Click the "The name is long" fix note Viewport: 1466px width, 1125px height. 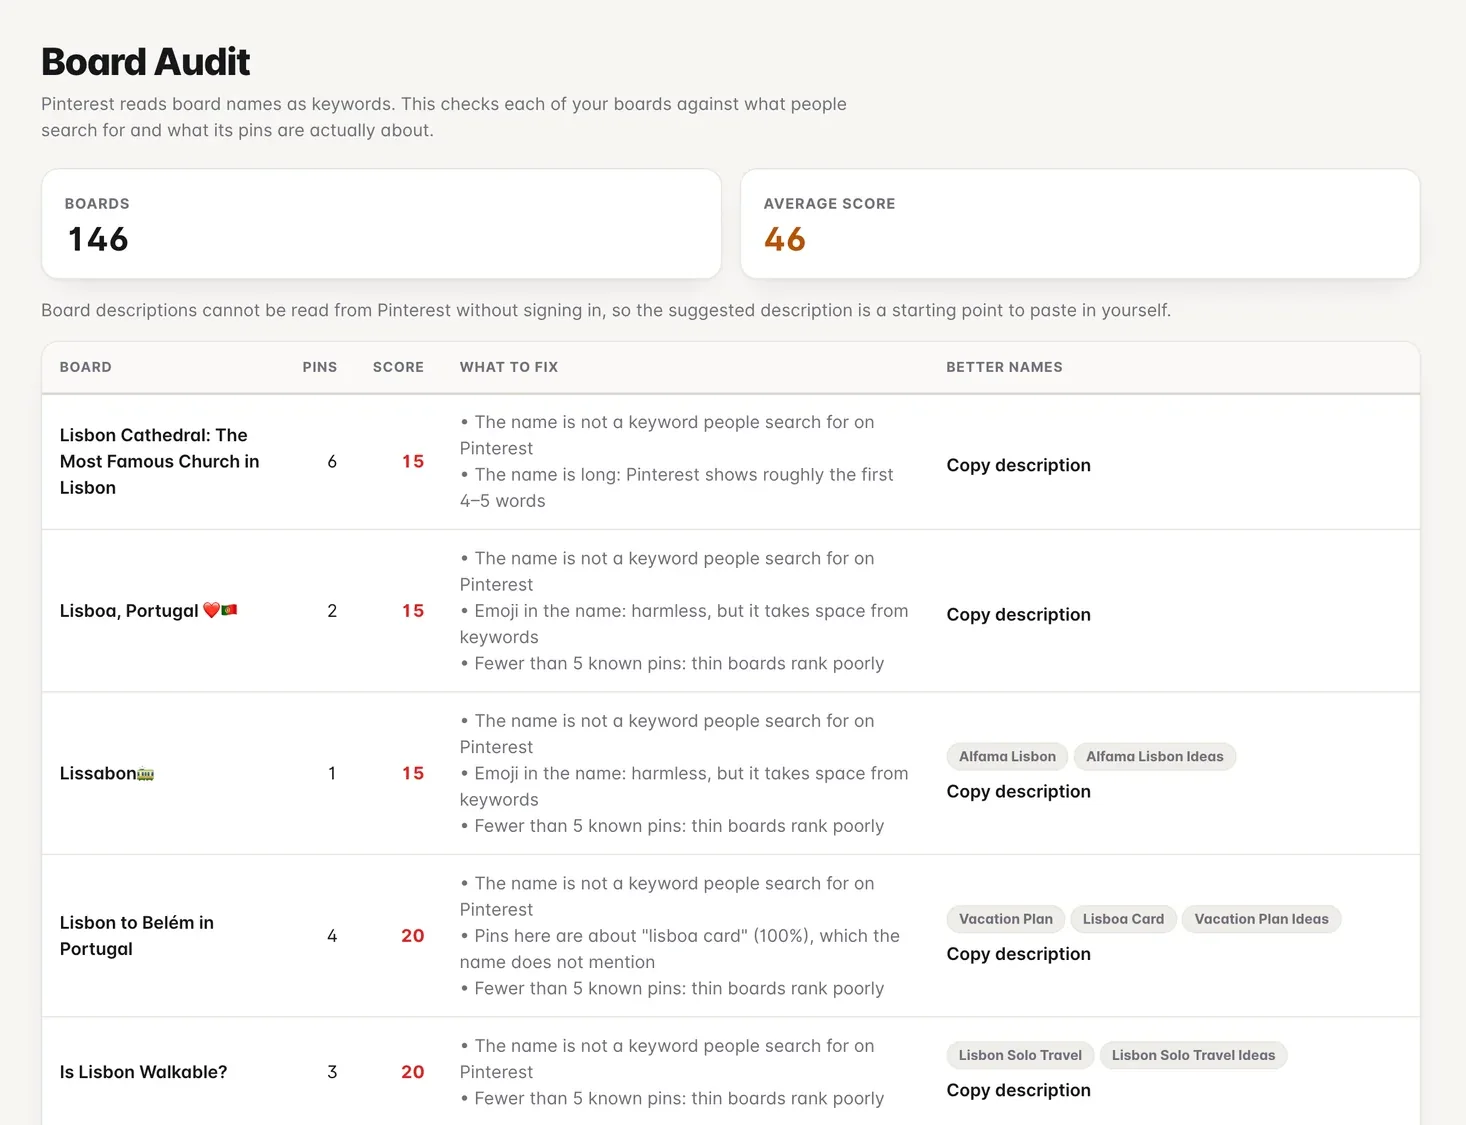pos(677,488)
